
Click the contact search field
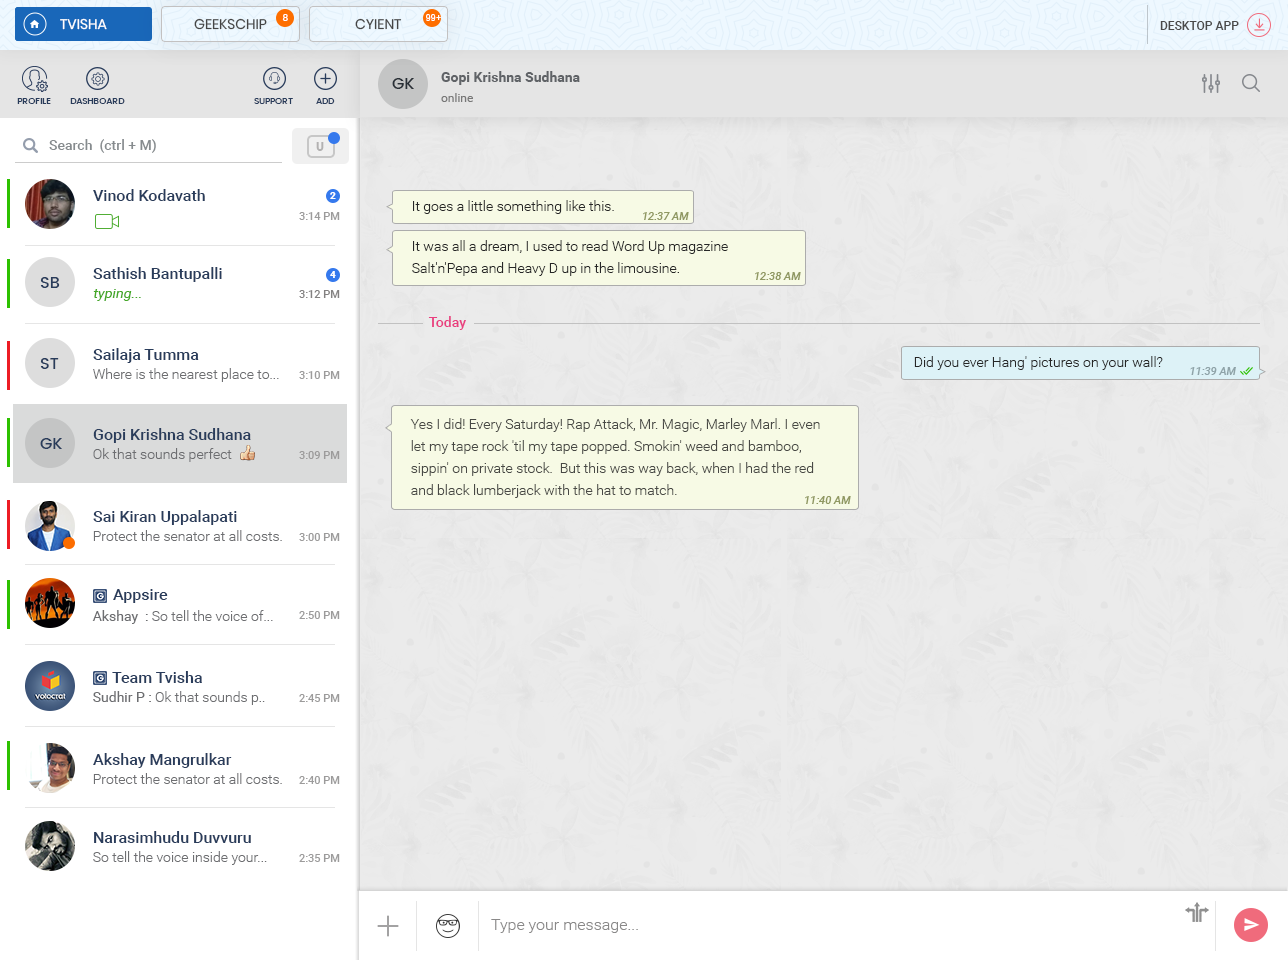(x=148, y=145)
